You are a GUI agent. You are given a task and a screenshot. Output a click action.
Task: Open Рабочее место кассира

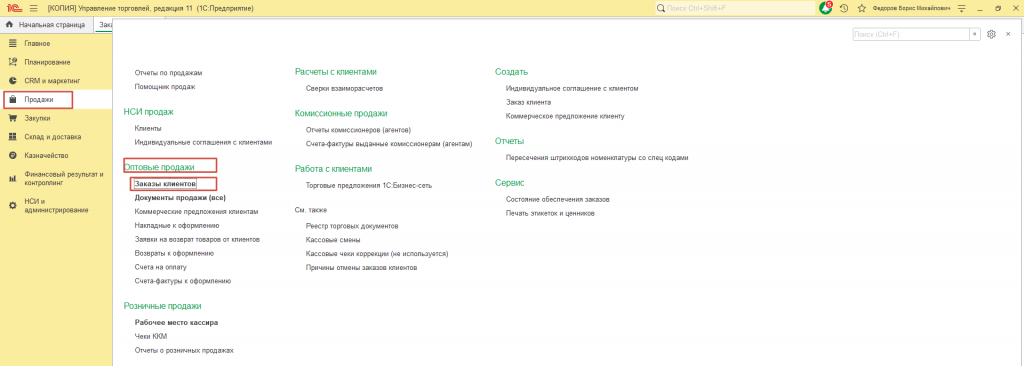pyautogui.click(x=176, y=322)
